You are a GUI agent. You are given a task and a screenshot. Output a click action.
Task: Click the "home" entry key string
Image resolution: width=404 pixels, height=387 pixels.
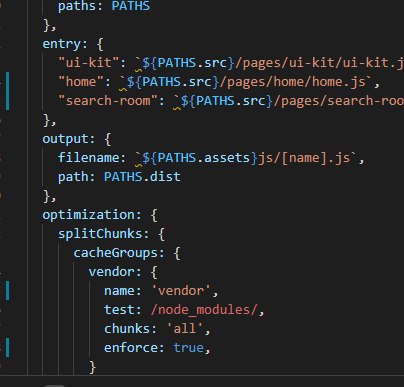click(x=81, y=82)
